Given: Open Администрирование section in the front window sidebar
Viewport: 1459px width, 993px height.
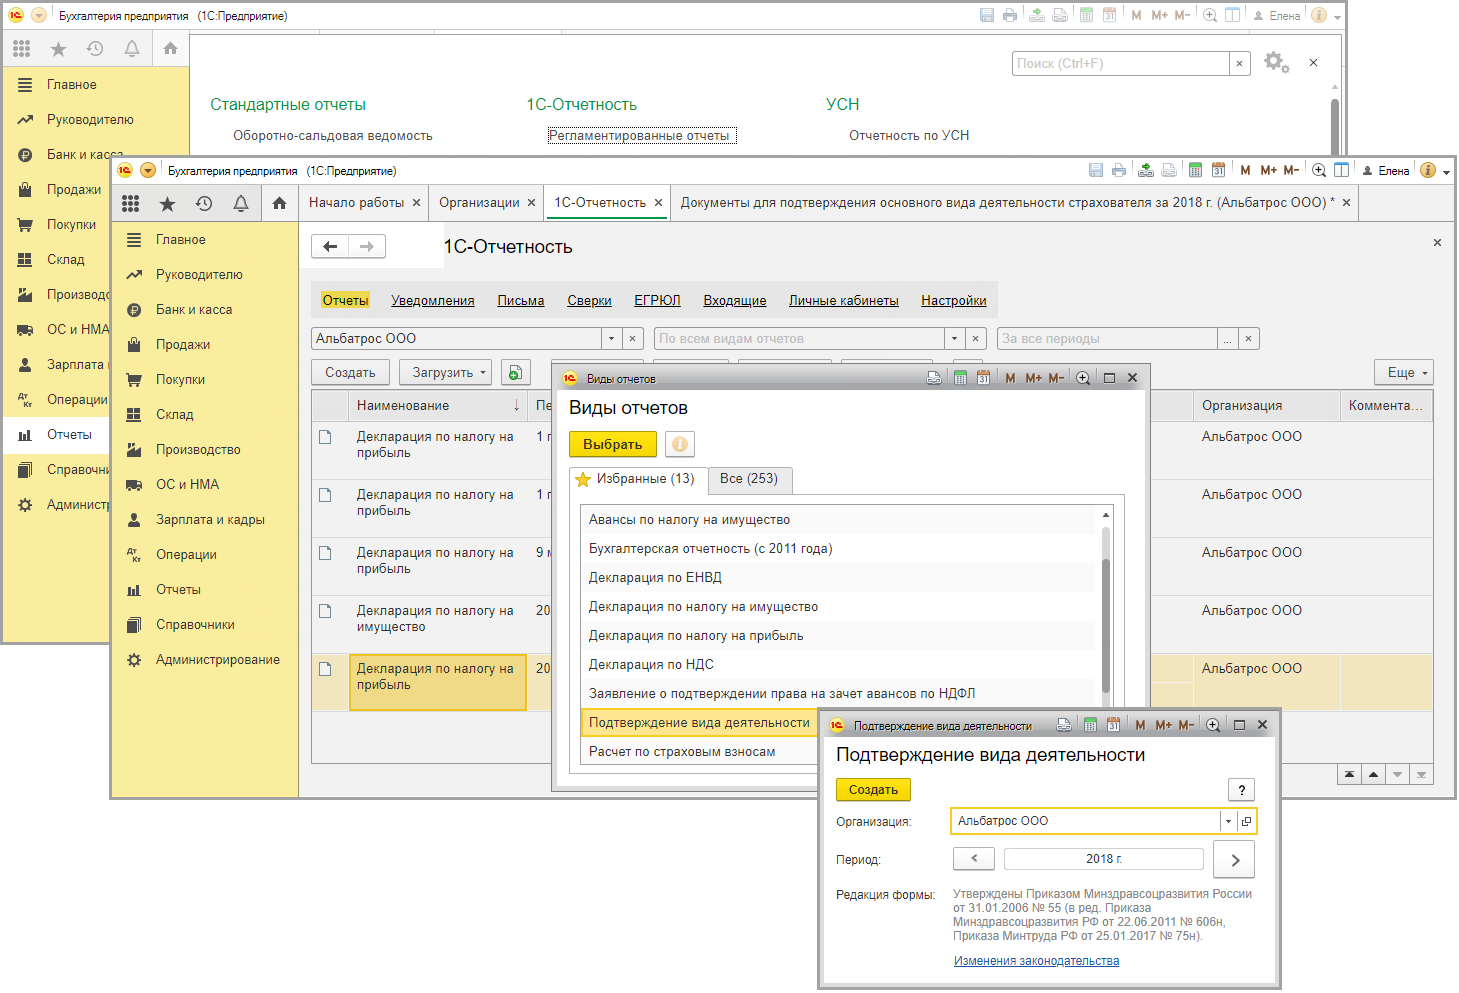Looking at the screenshot, I should tap(218, 660).
